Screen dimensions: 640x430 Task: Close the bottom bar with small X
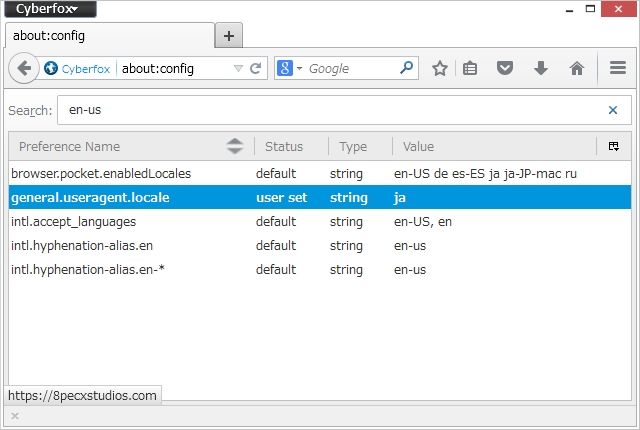pyautogui.click(x=15, y=416)
